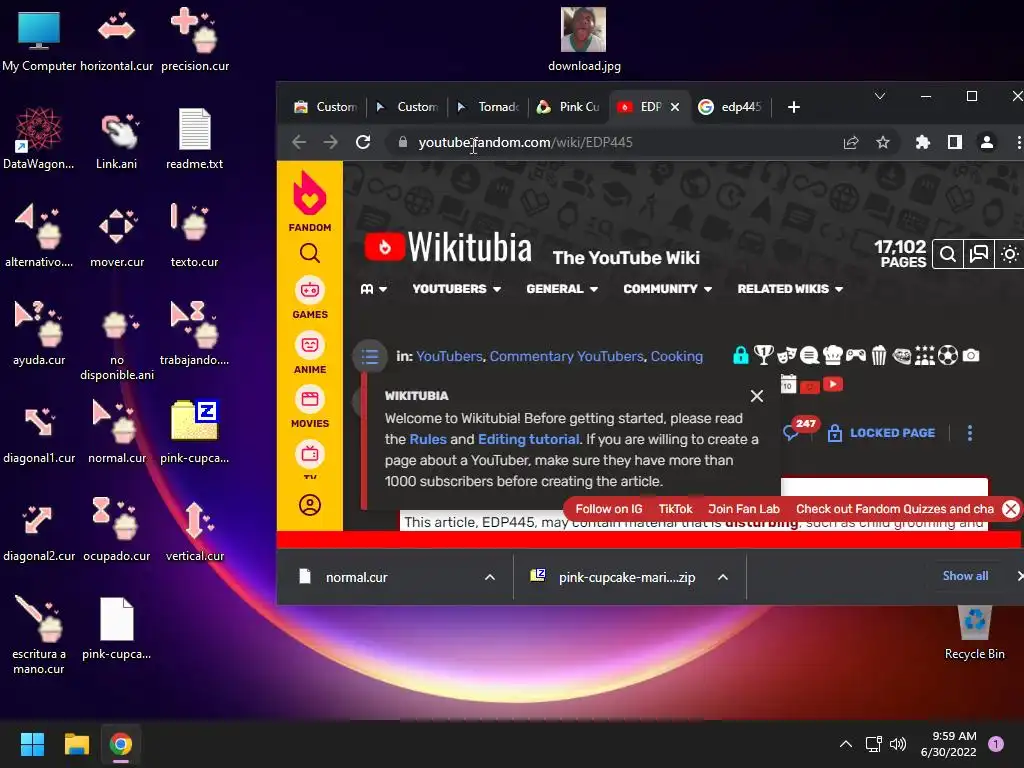Switch to the edp445 Google tab
Viewport: 1024px width, 768px height.
coord(730,106)
